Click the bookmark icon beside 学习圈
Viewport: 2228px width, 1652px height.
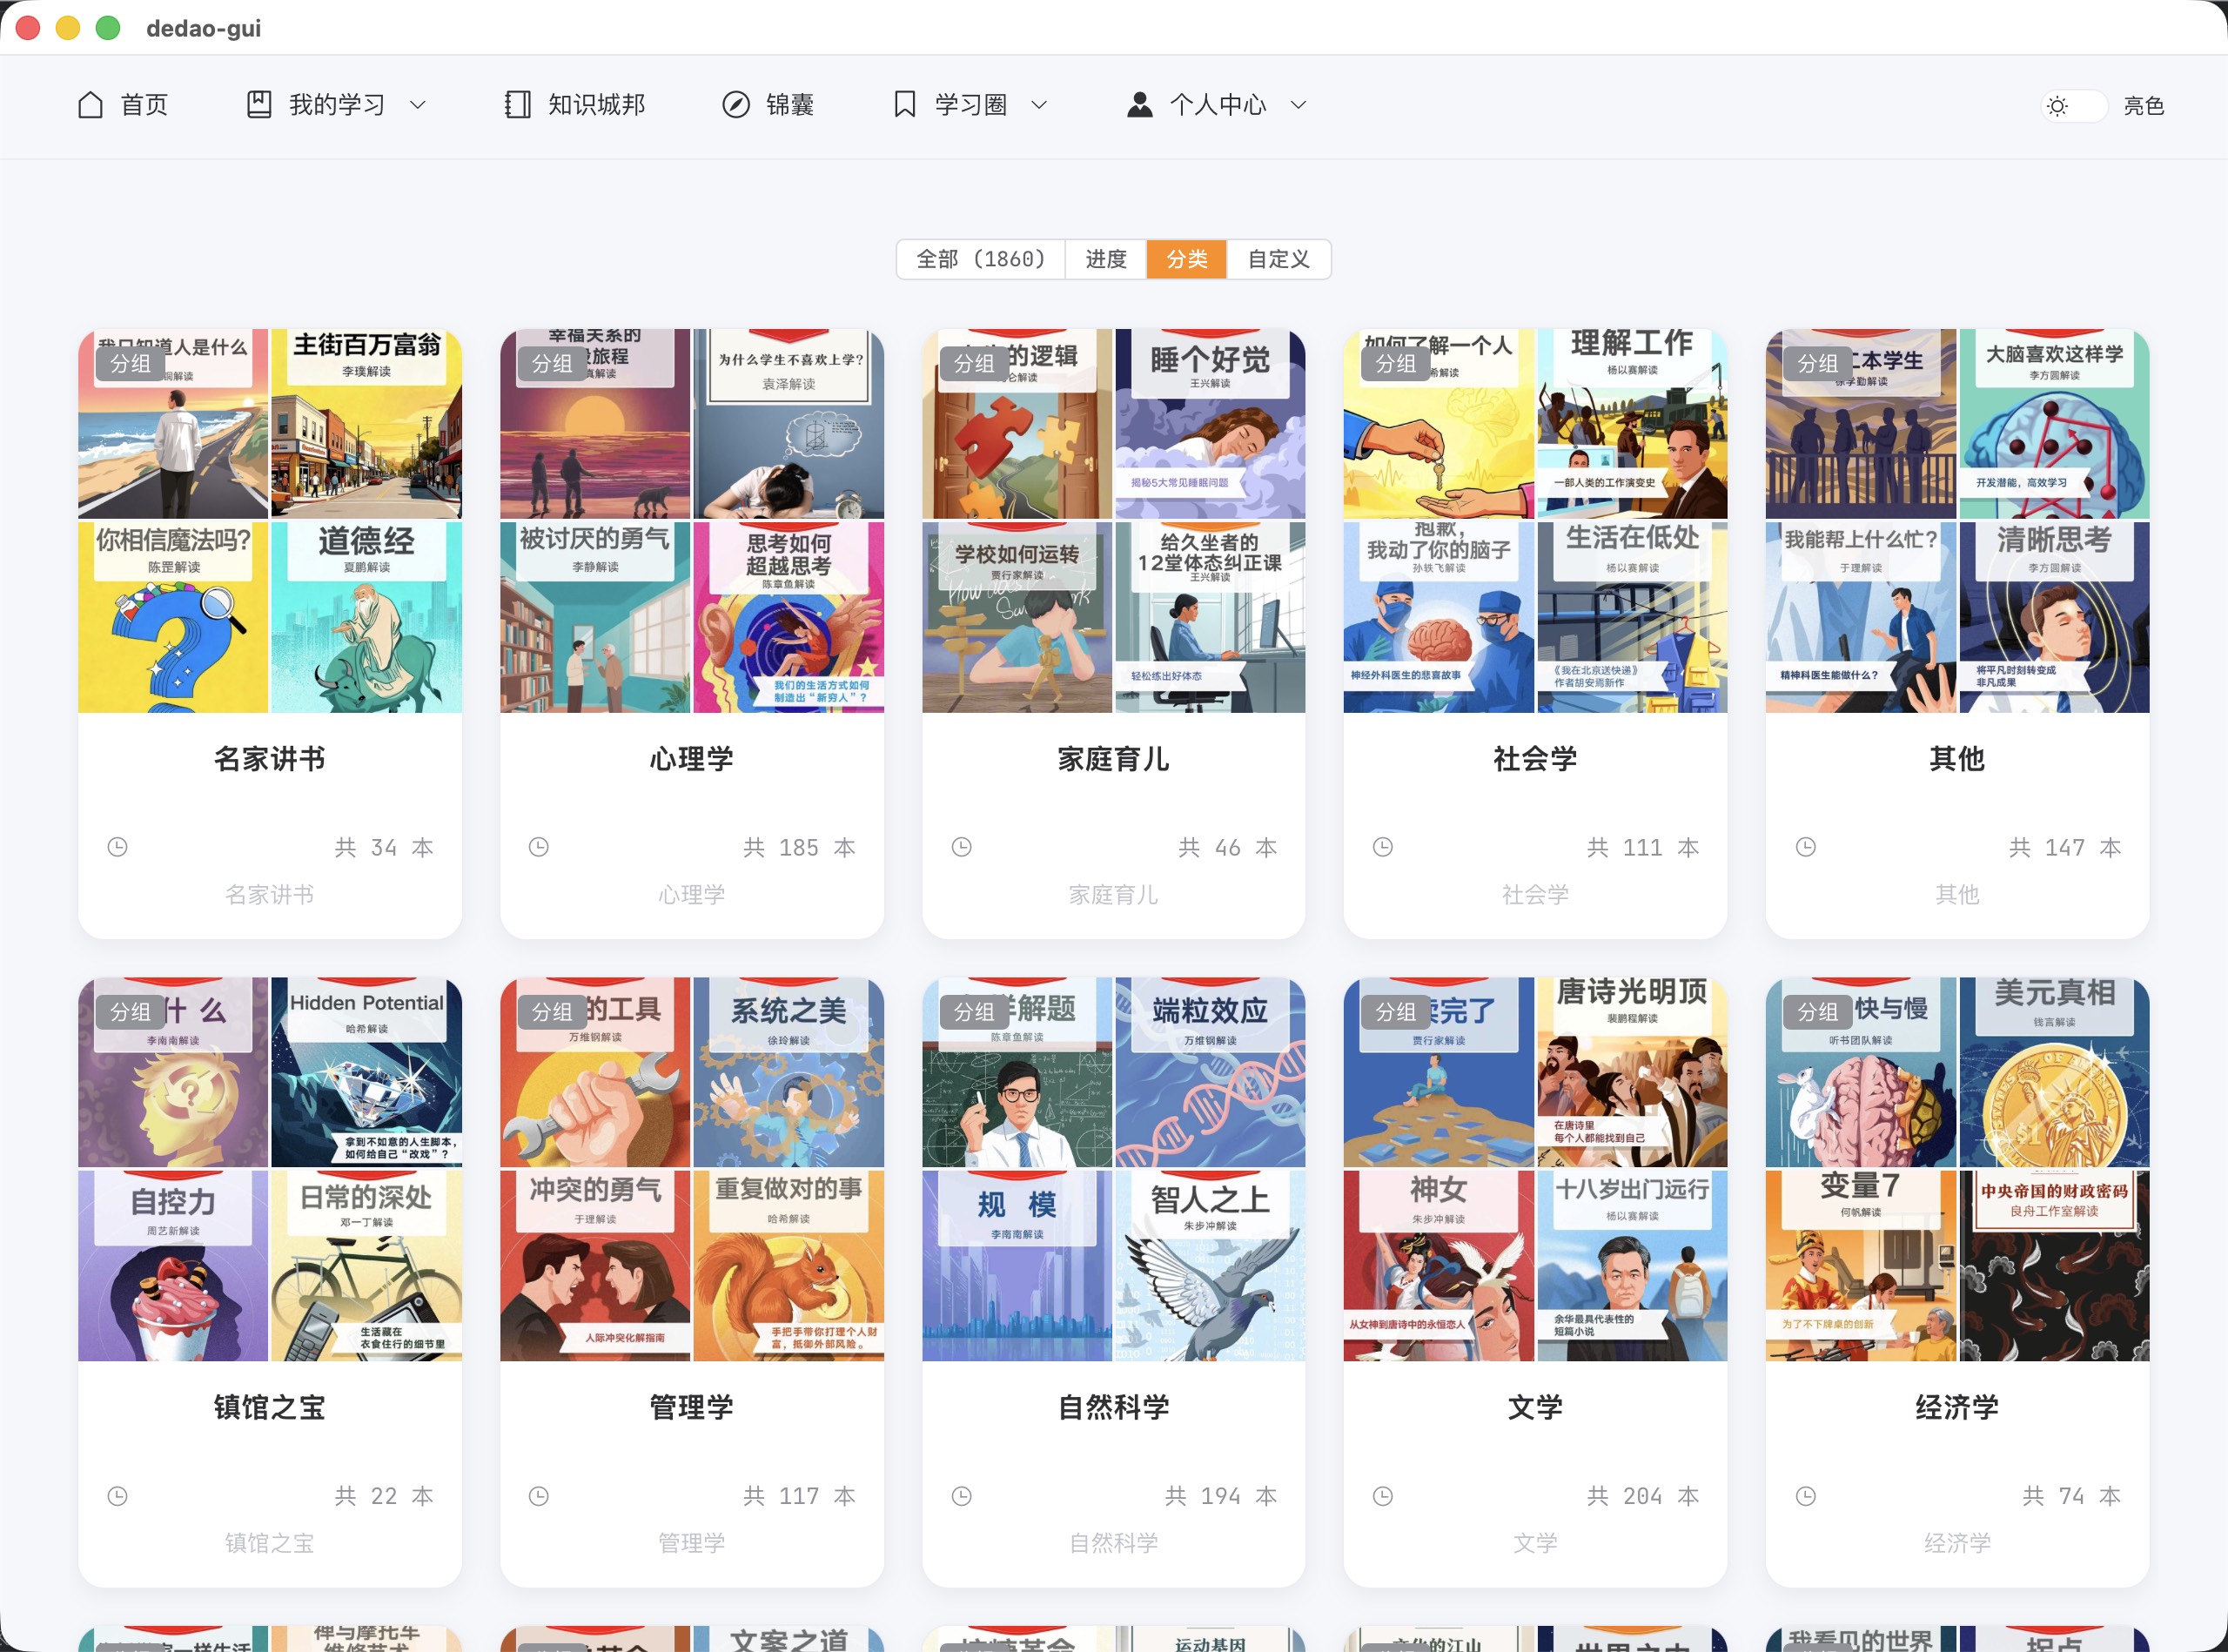point(905,105)
